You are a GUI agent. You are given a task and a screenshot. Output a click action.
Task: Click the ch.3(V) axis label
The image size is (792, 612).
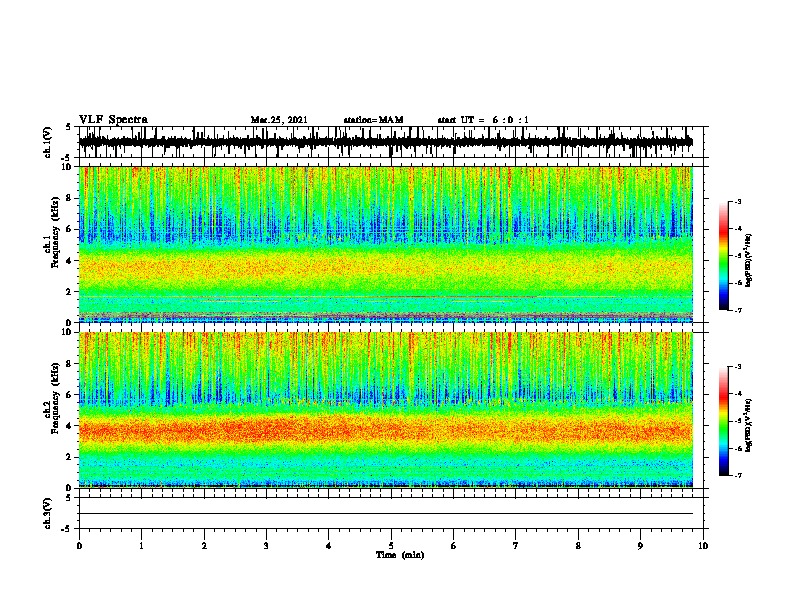click(47, 513)
